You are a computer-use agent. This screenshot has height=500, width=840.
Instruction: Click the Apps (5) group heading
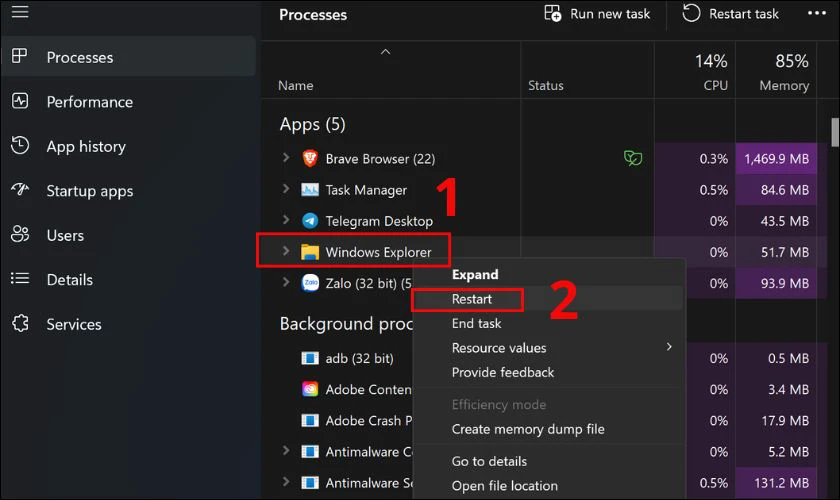pos(312,124)
